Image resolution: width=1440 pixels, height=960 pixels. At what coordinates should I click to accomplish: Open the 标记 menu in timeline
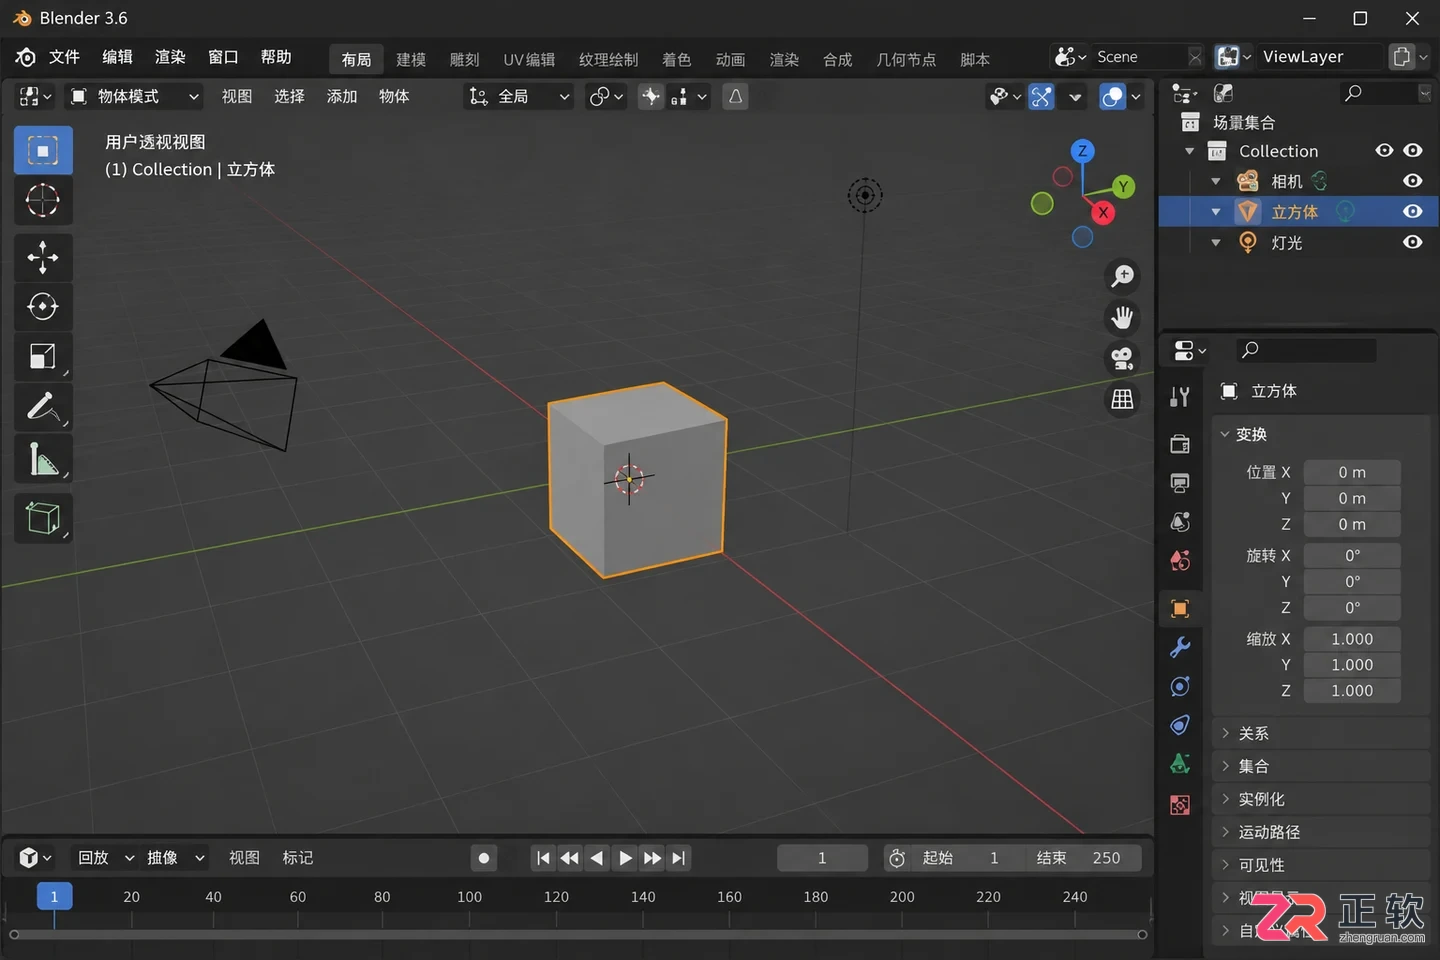click(x=298, y=858)
